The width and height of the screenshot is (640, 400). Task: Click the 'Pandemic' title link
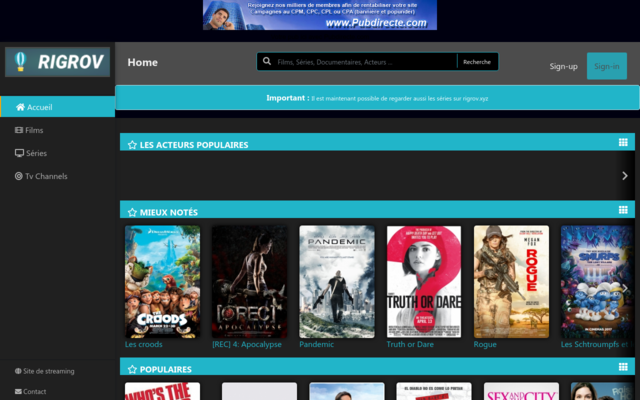pyautogui.click(x=316, y=344)
